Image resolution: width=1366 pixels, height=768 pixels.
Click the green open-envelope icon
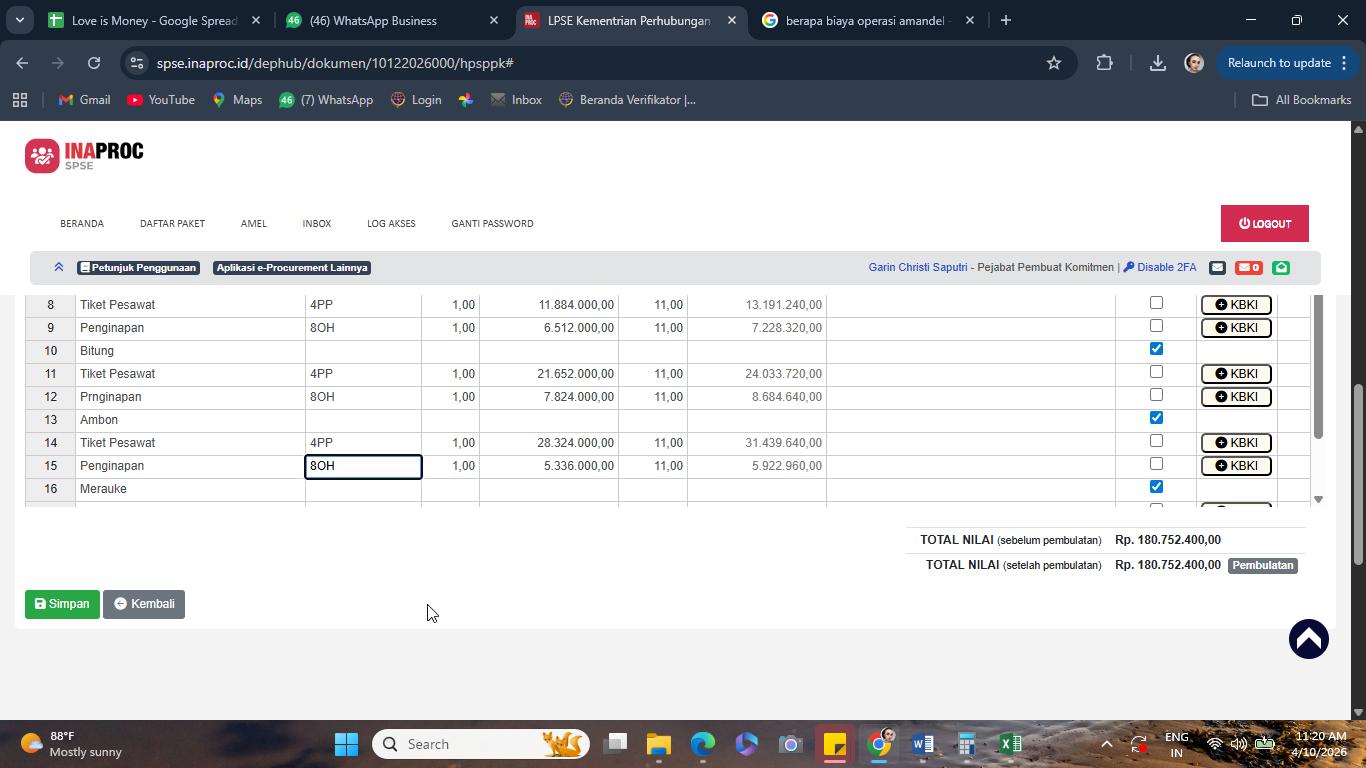click(x=1281, y=267)
